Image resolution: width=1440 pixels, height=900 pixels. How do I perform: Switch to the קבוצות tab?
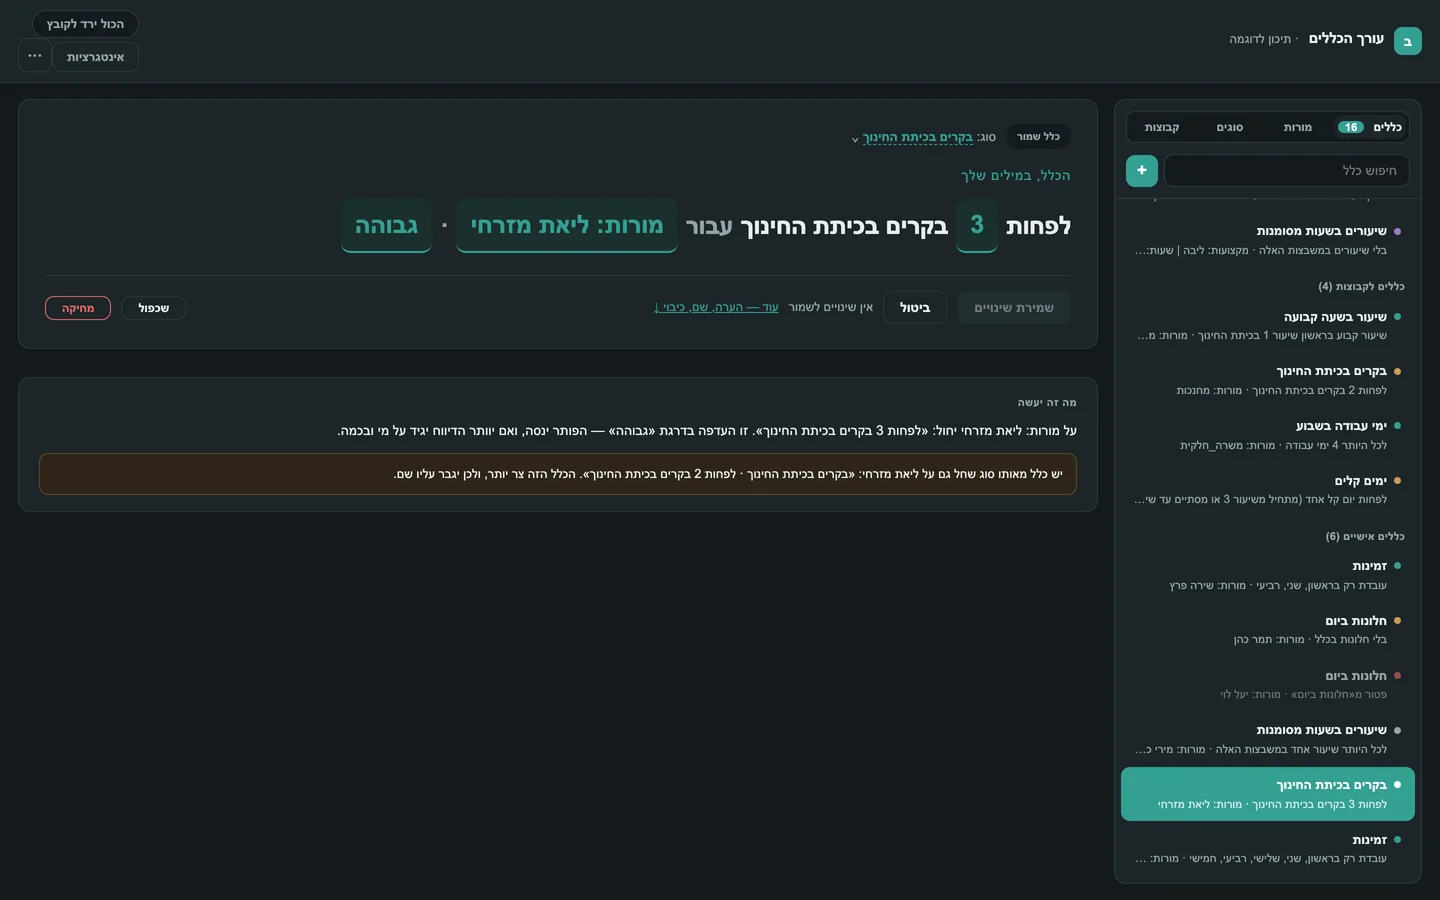coord(1162,127)
